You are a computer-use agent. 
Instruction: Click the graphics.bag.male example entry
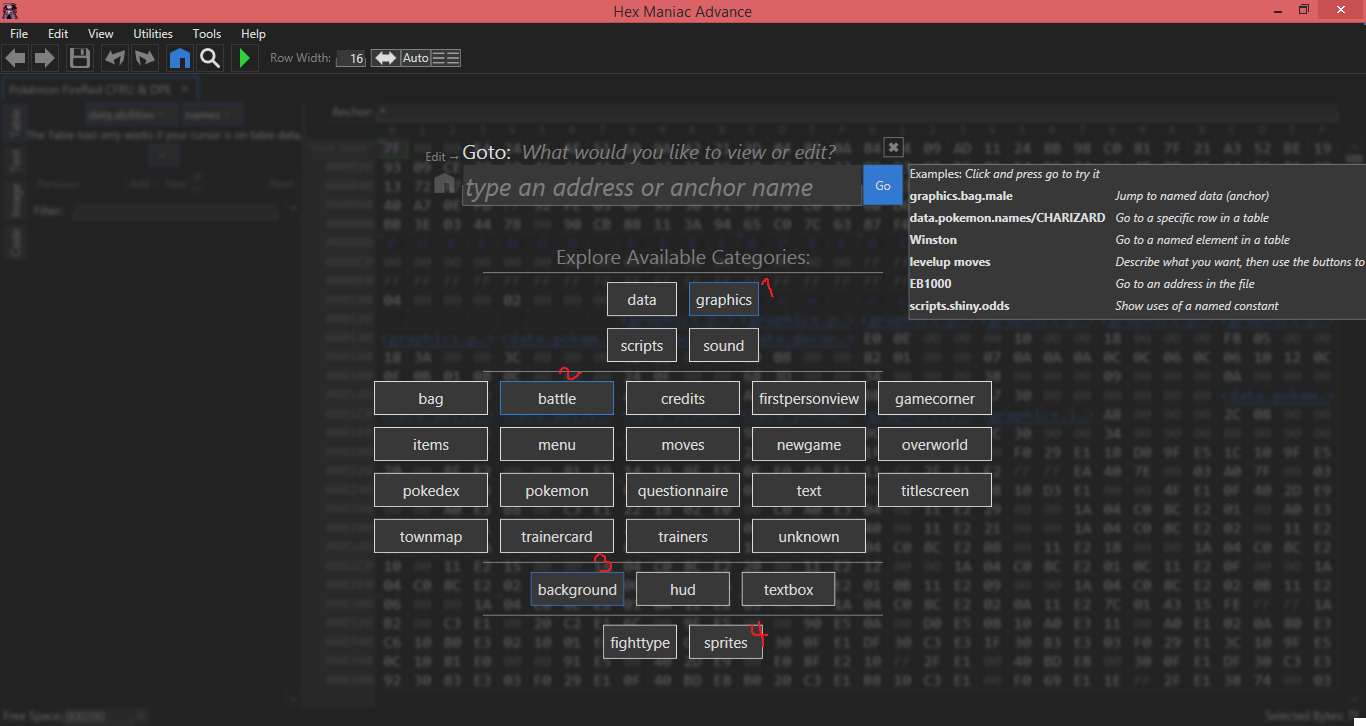pyautogui.click(x=960, y=196)
